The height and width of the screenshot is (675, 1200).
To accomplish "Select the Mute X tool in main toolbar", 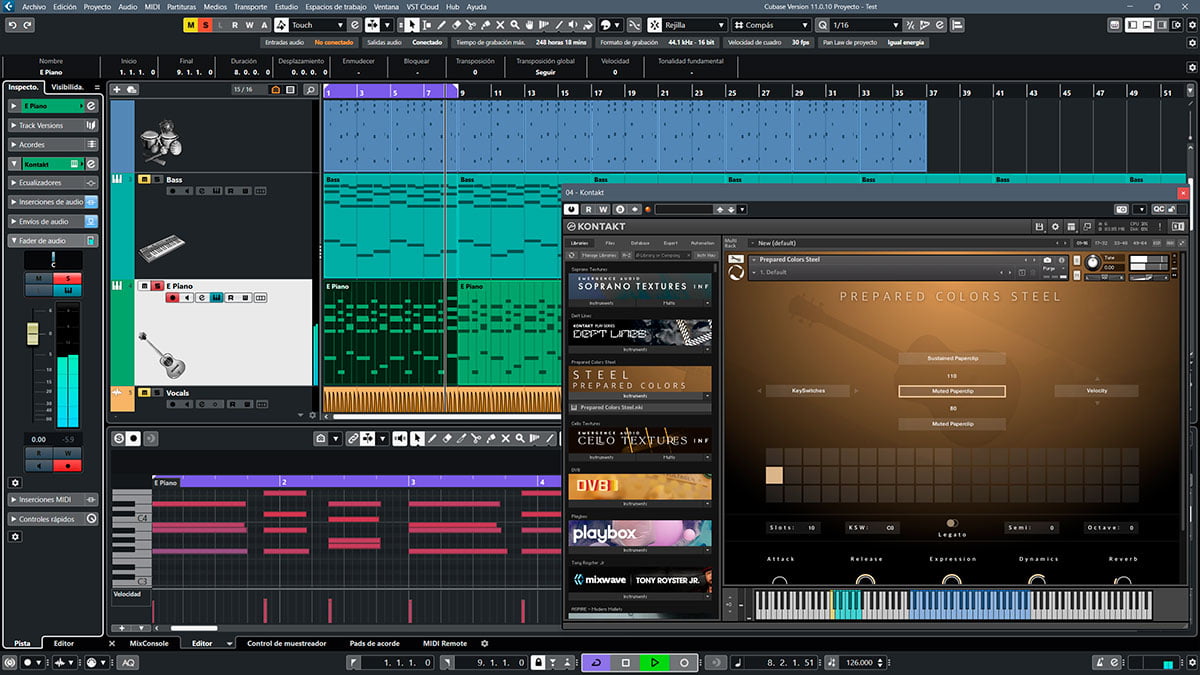I will (x=498, y=24).
